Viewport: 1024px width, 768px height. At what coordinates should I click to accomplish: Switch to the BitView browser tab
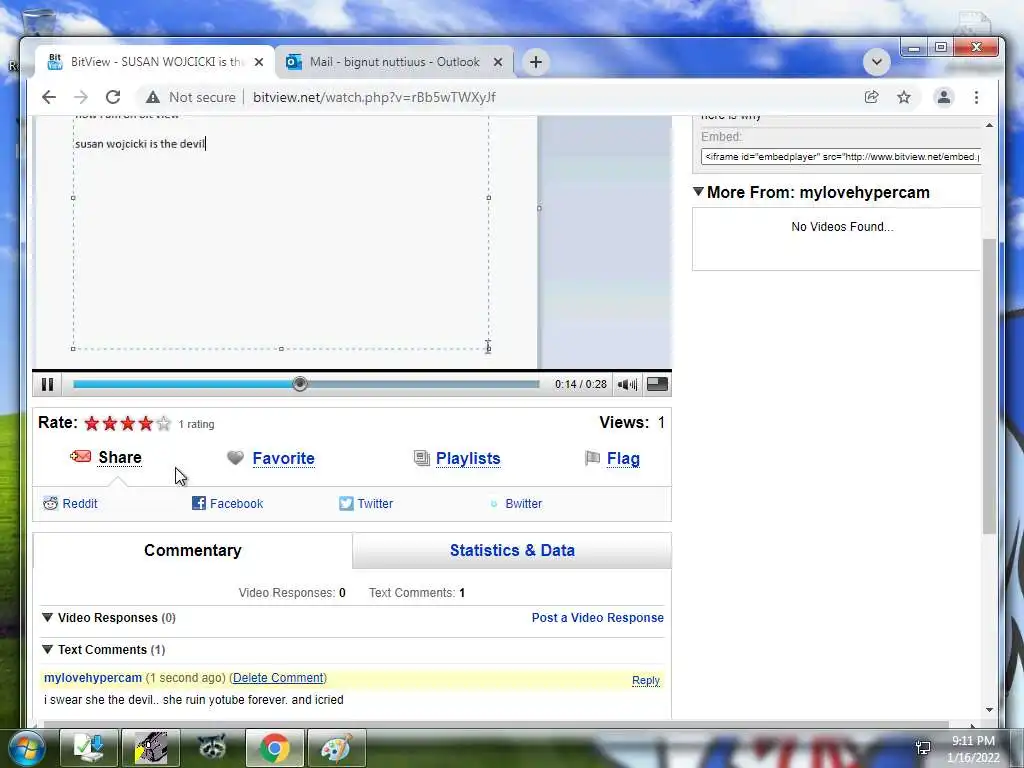coord(155,62)
